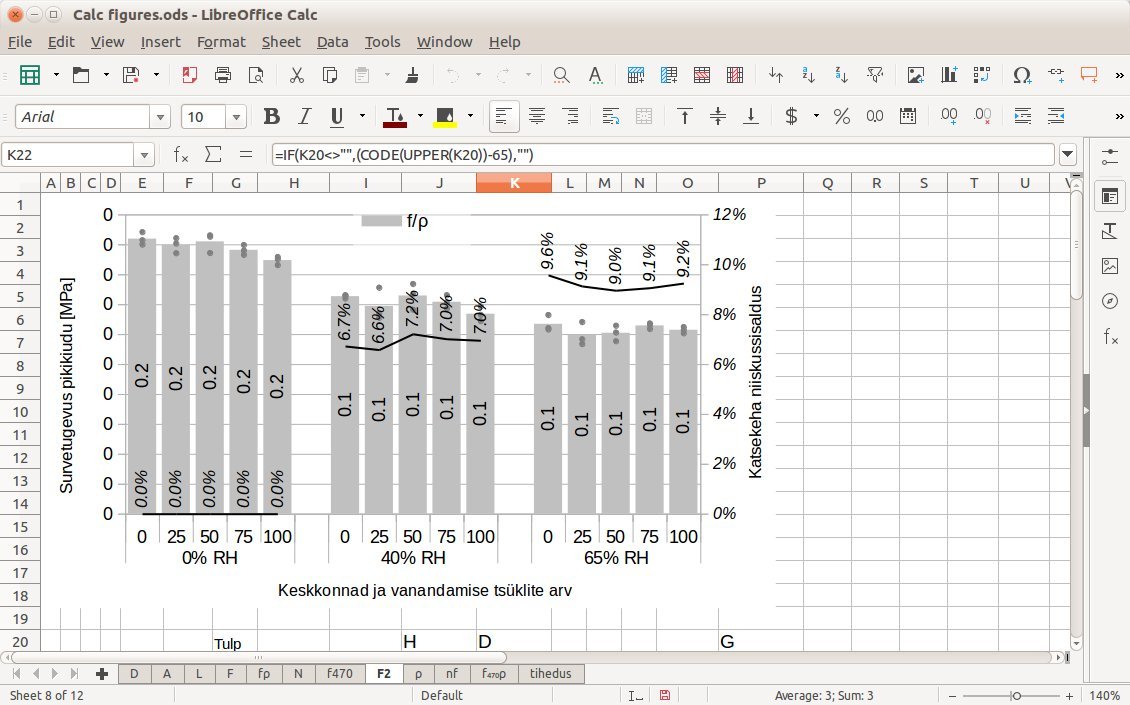Click the Sort Ascending icon
Image resolution: width=1130 pixels, height=705 pixels.
pos(809,75)
